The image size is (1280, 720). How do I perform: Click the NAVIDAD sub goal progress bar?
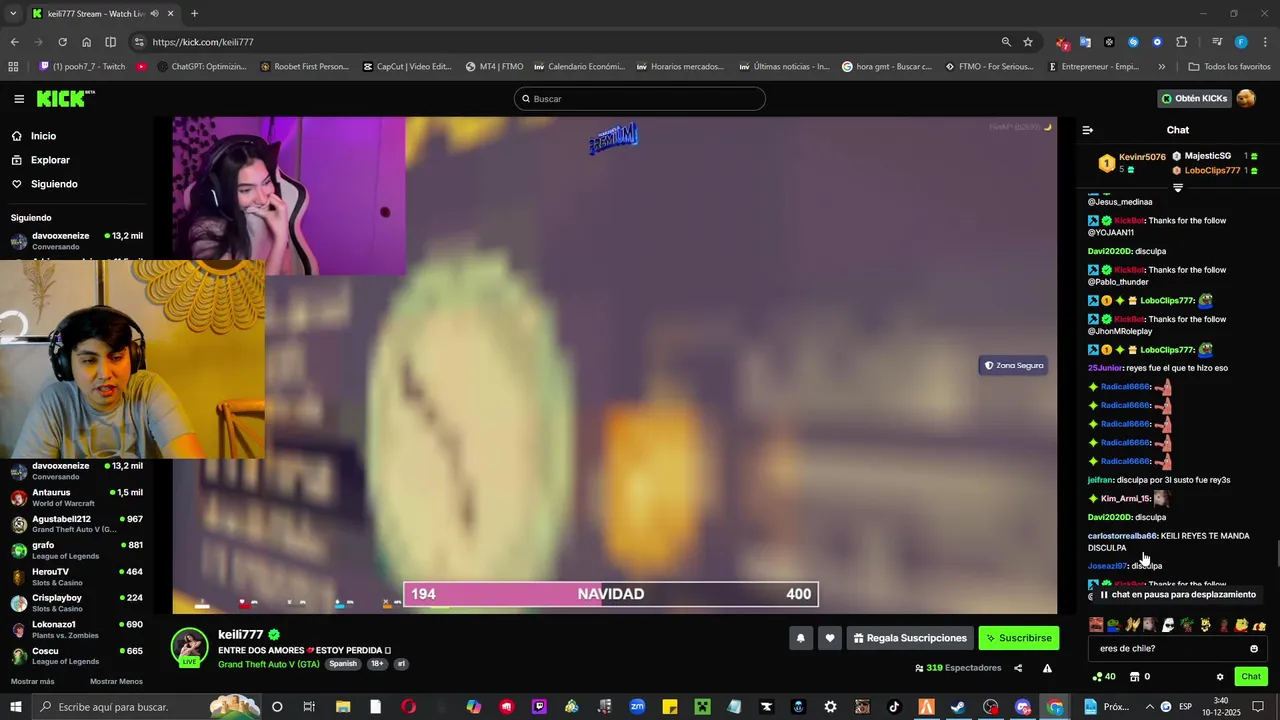pyautogui.click(x=611, y=594)
